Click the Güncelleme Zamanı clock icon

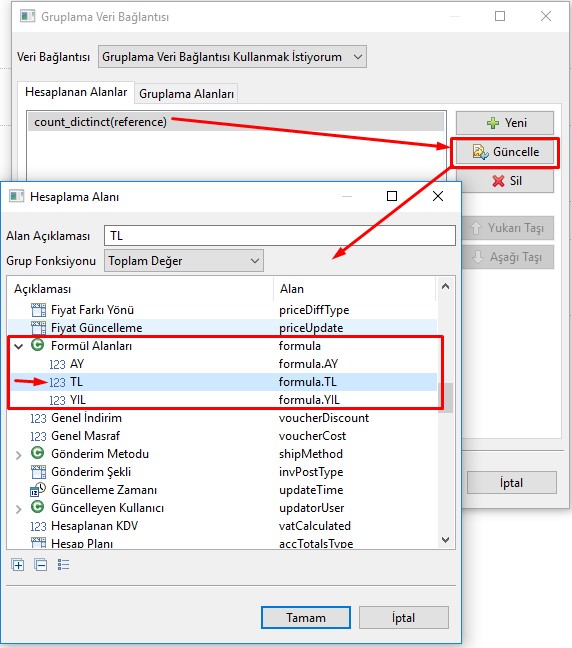click(x=38, y=489)
